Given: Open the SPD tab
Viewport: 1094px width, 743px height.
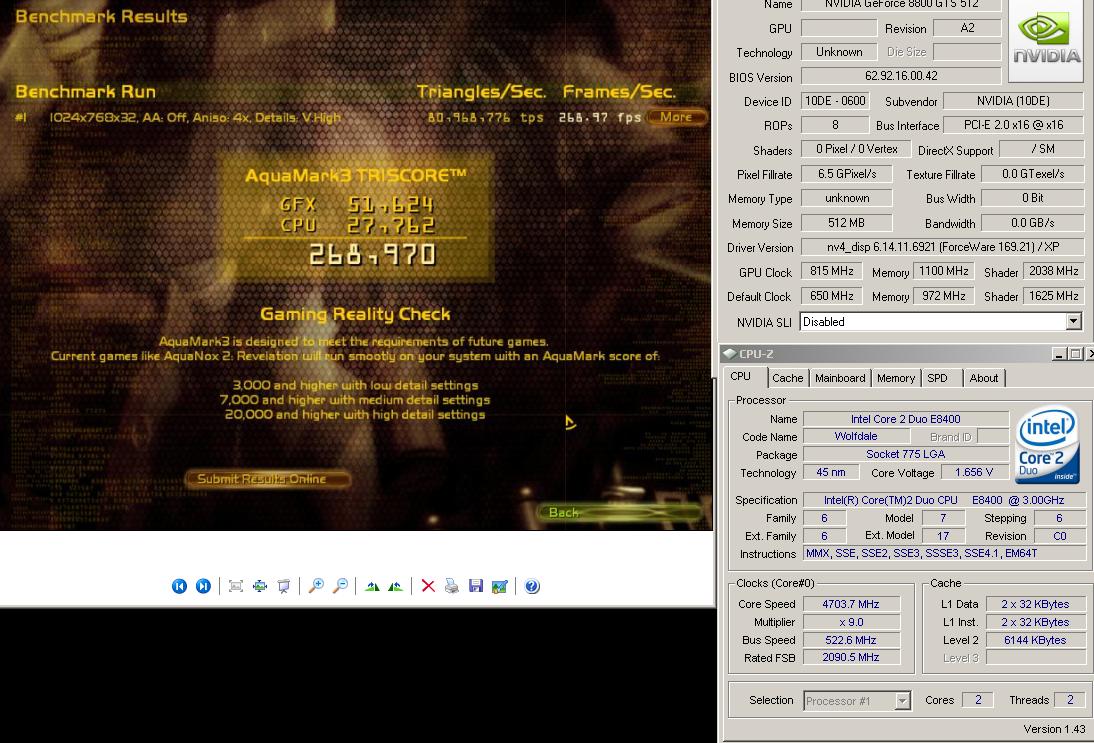Looking at the screenshot, I should click(937, 378).
